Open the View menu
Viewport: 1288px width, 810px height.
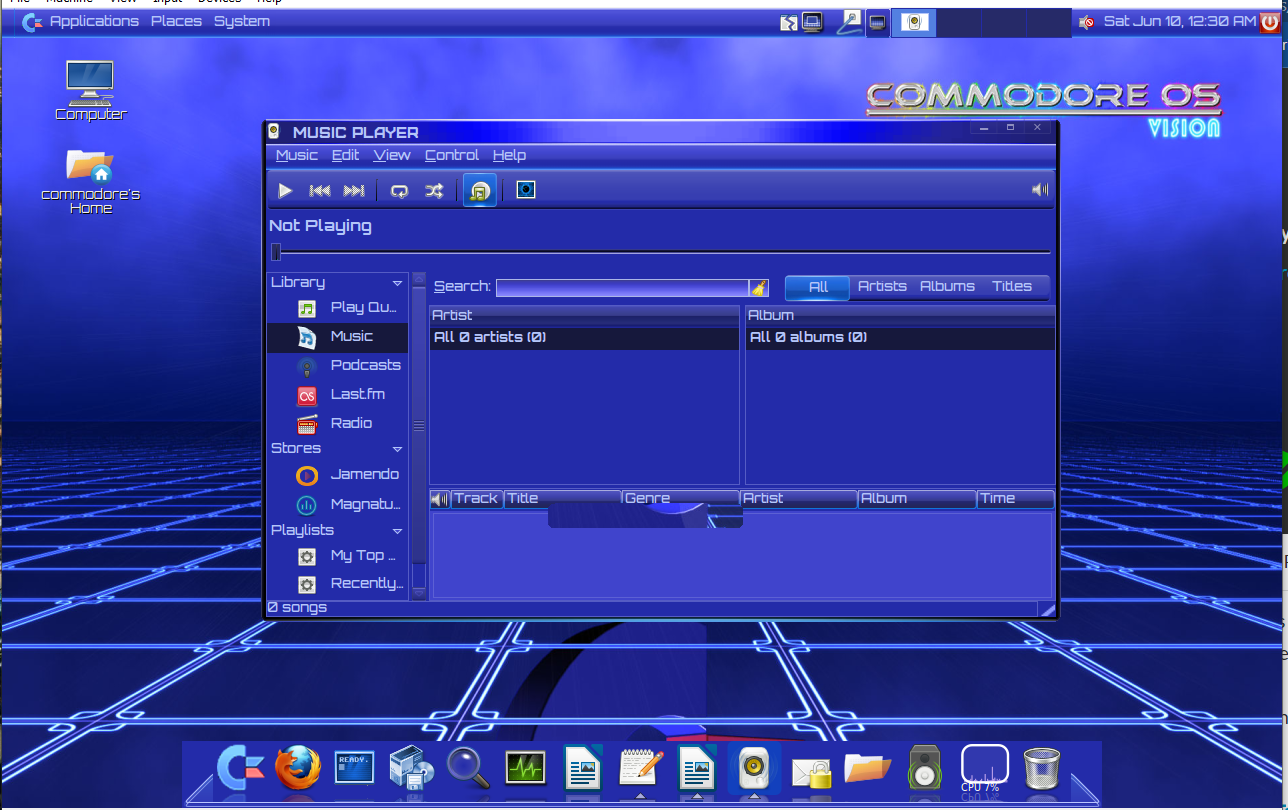(x=392, y=155)
